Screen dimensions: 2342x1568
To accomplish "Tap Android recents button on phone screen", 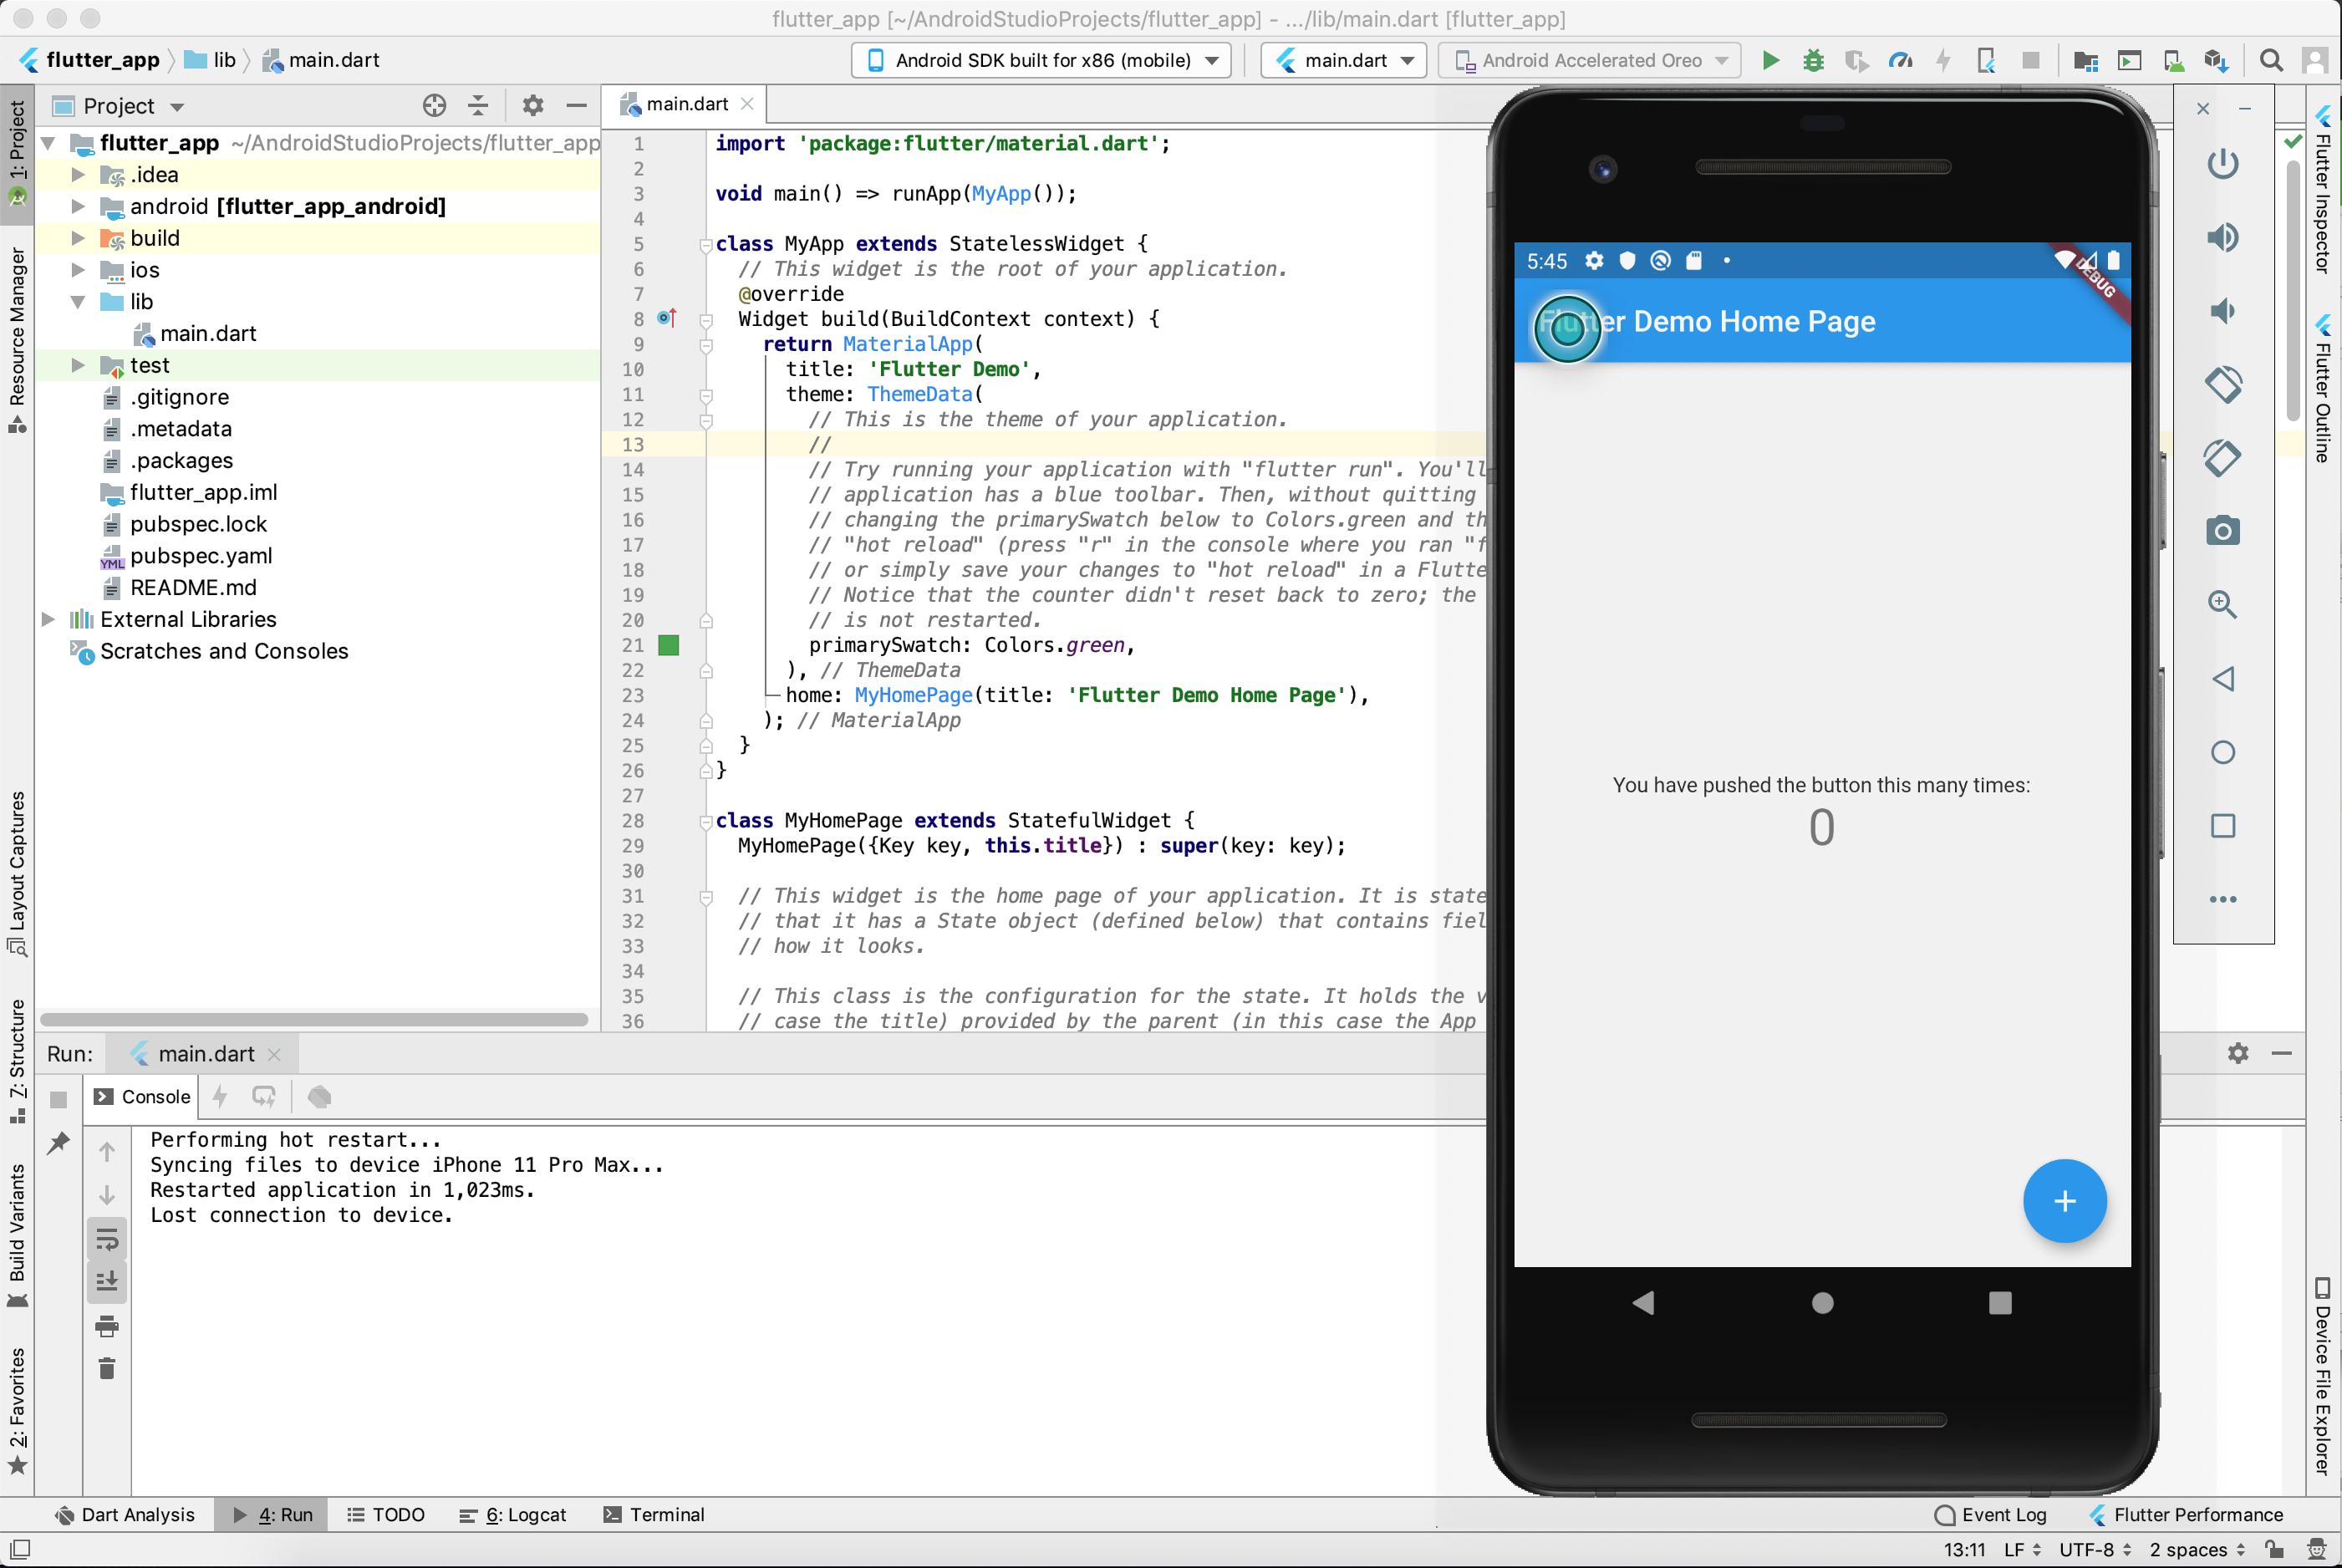I will click(2000, 1302).
